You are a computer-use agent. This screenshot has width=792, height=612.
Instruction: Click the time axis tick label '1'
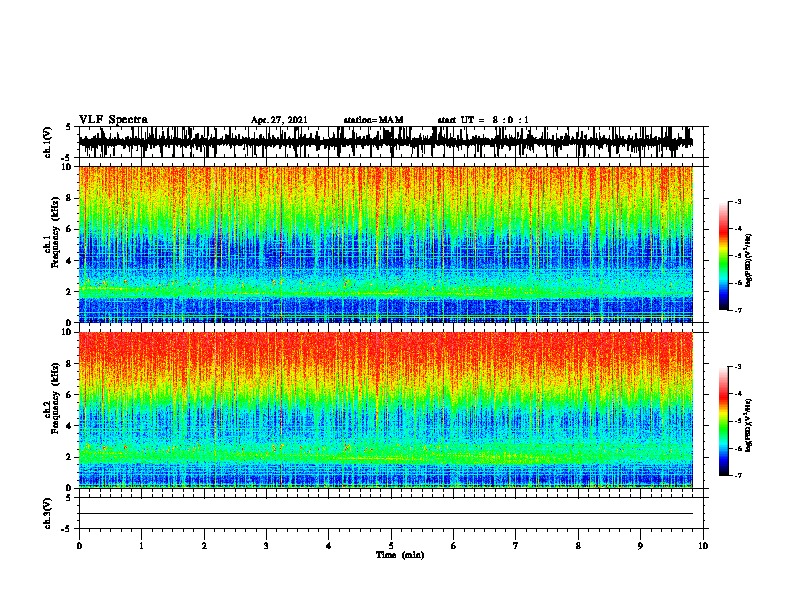(141, 545)
